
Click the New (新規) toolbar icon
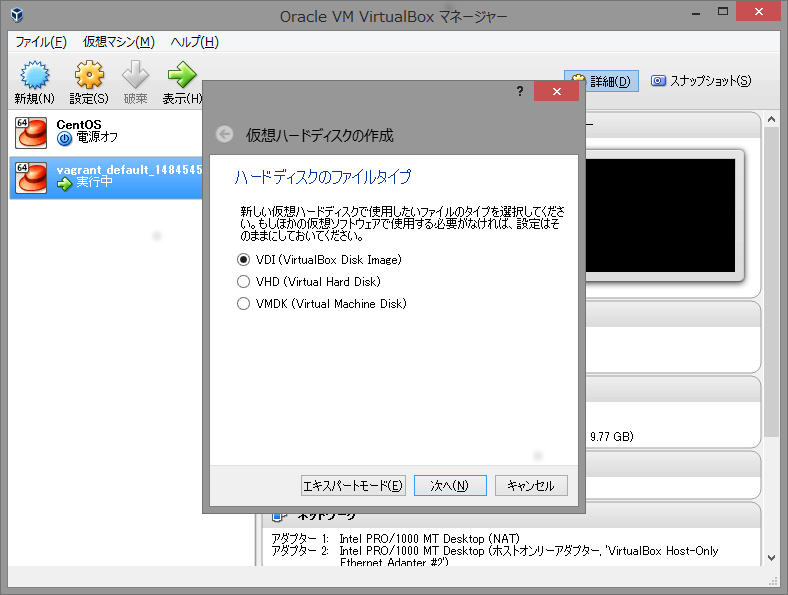coord(34,75)
